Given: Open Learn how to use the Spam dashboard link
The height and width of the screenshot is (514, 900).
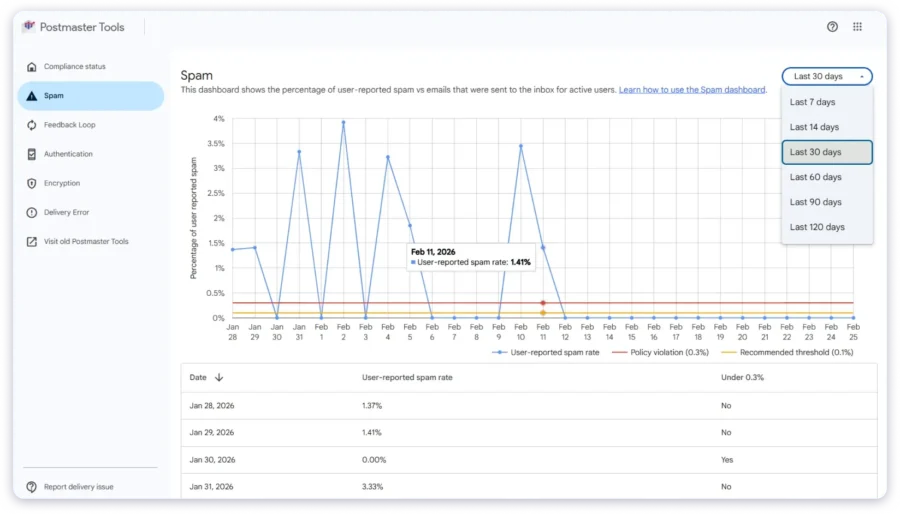Looking at the screenshot, I should click(692, 90).
